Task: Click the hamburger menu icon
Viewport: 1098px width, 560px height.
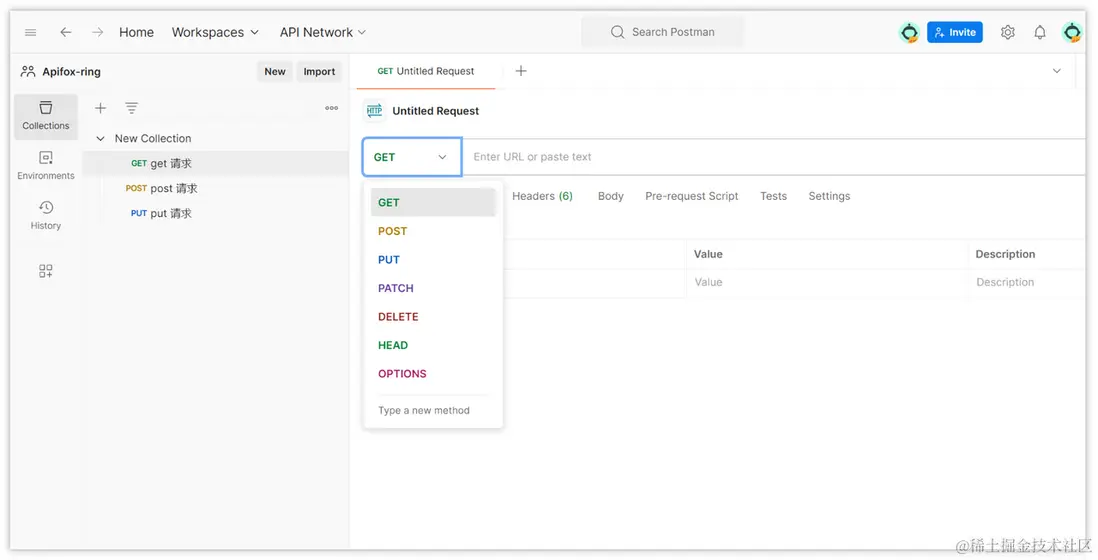Action: click(31, 32)
